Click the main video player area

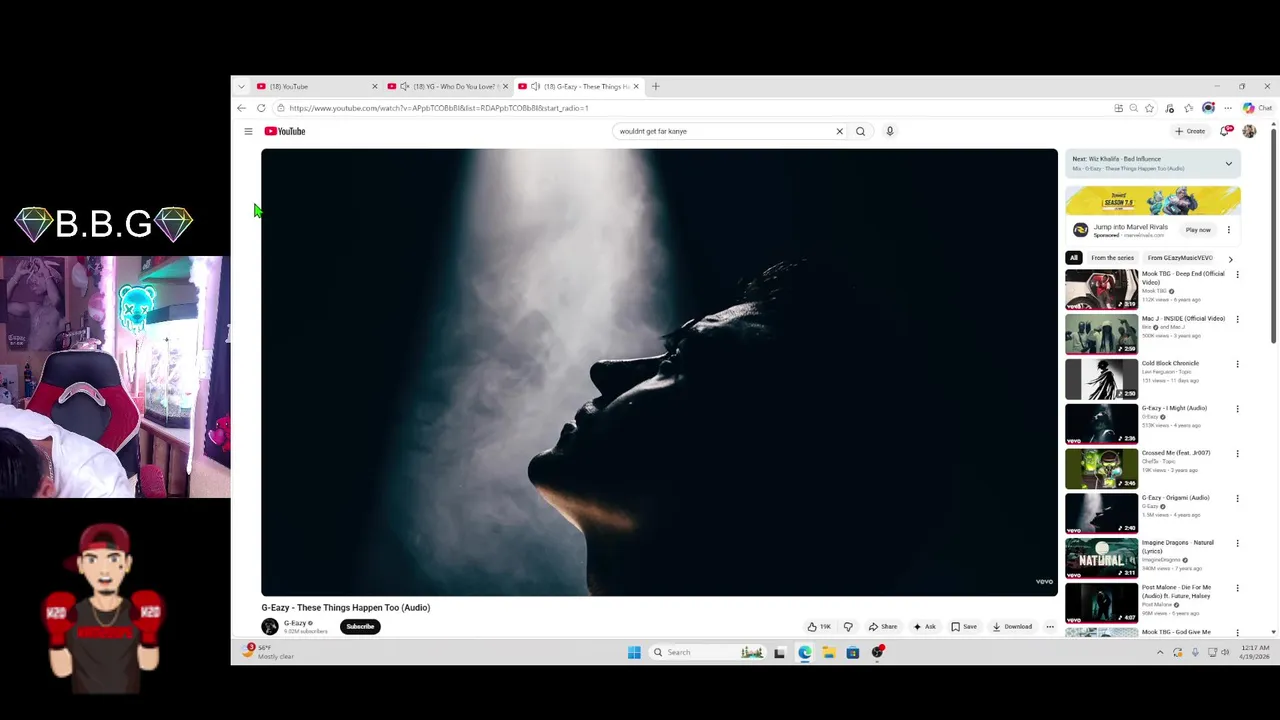659,372
